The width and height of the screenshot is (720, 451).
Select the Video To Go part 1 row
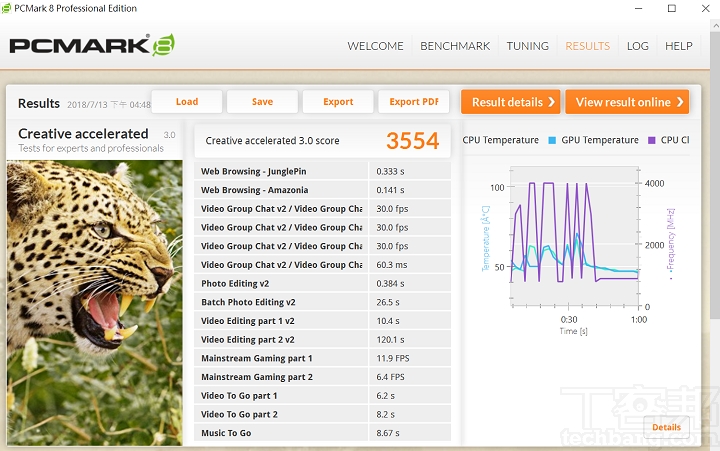[322, 395]
